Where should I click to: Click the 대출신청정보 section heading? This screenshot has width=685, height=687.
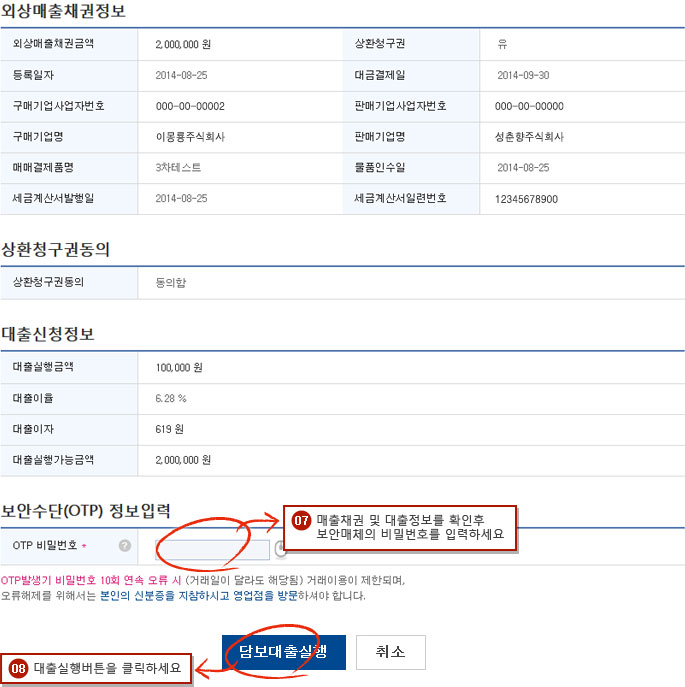point(48,334)
